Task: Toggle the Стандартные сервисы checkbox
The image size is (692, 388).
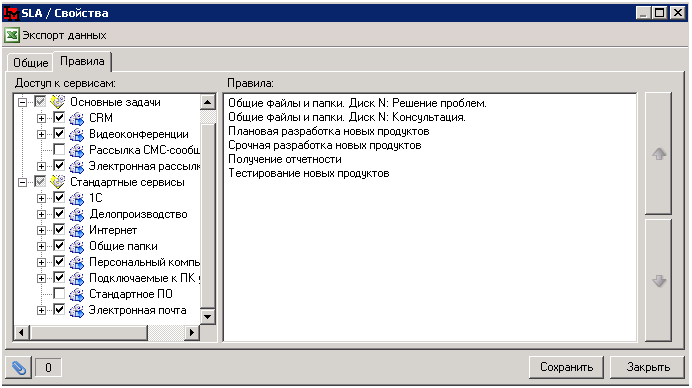Action: click(40, 182)
